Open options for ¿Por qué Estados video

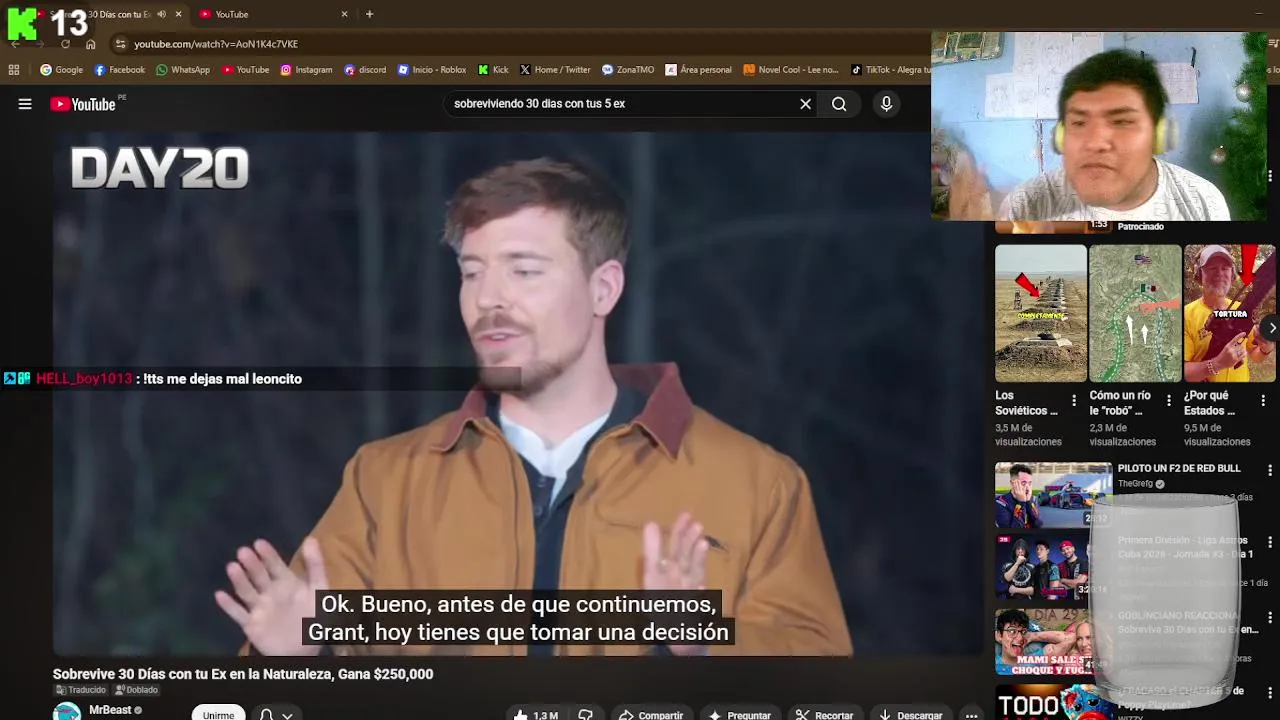click(x=1263, y=400)
